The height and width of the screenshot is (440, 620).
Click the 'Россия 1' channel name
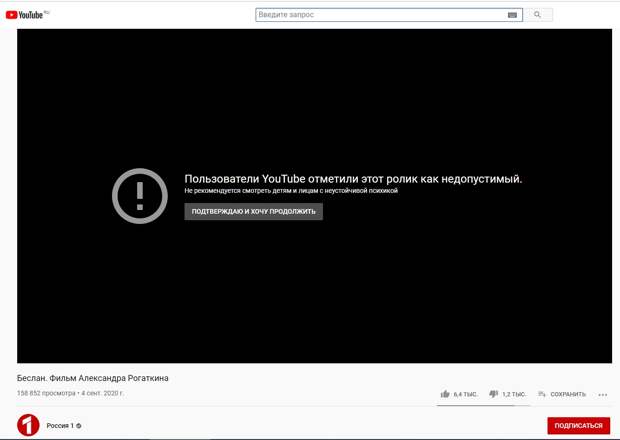click(60, 426)
